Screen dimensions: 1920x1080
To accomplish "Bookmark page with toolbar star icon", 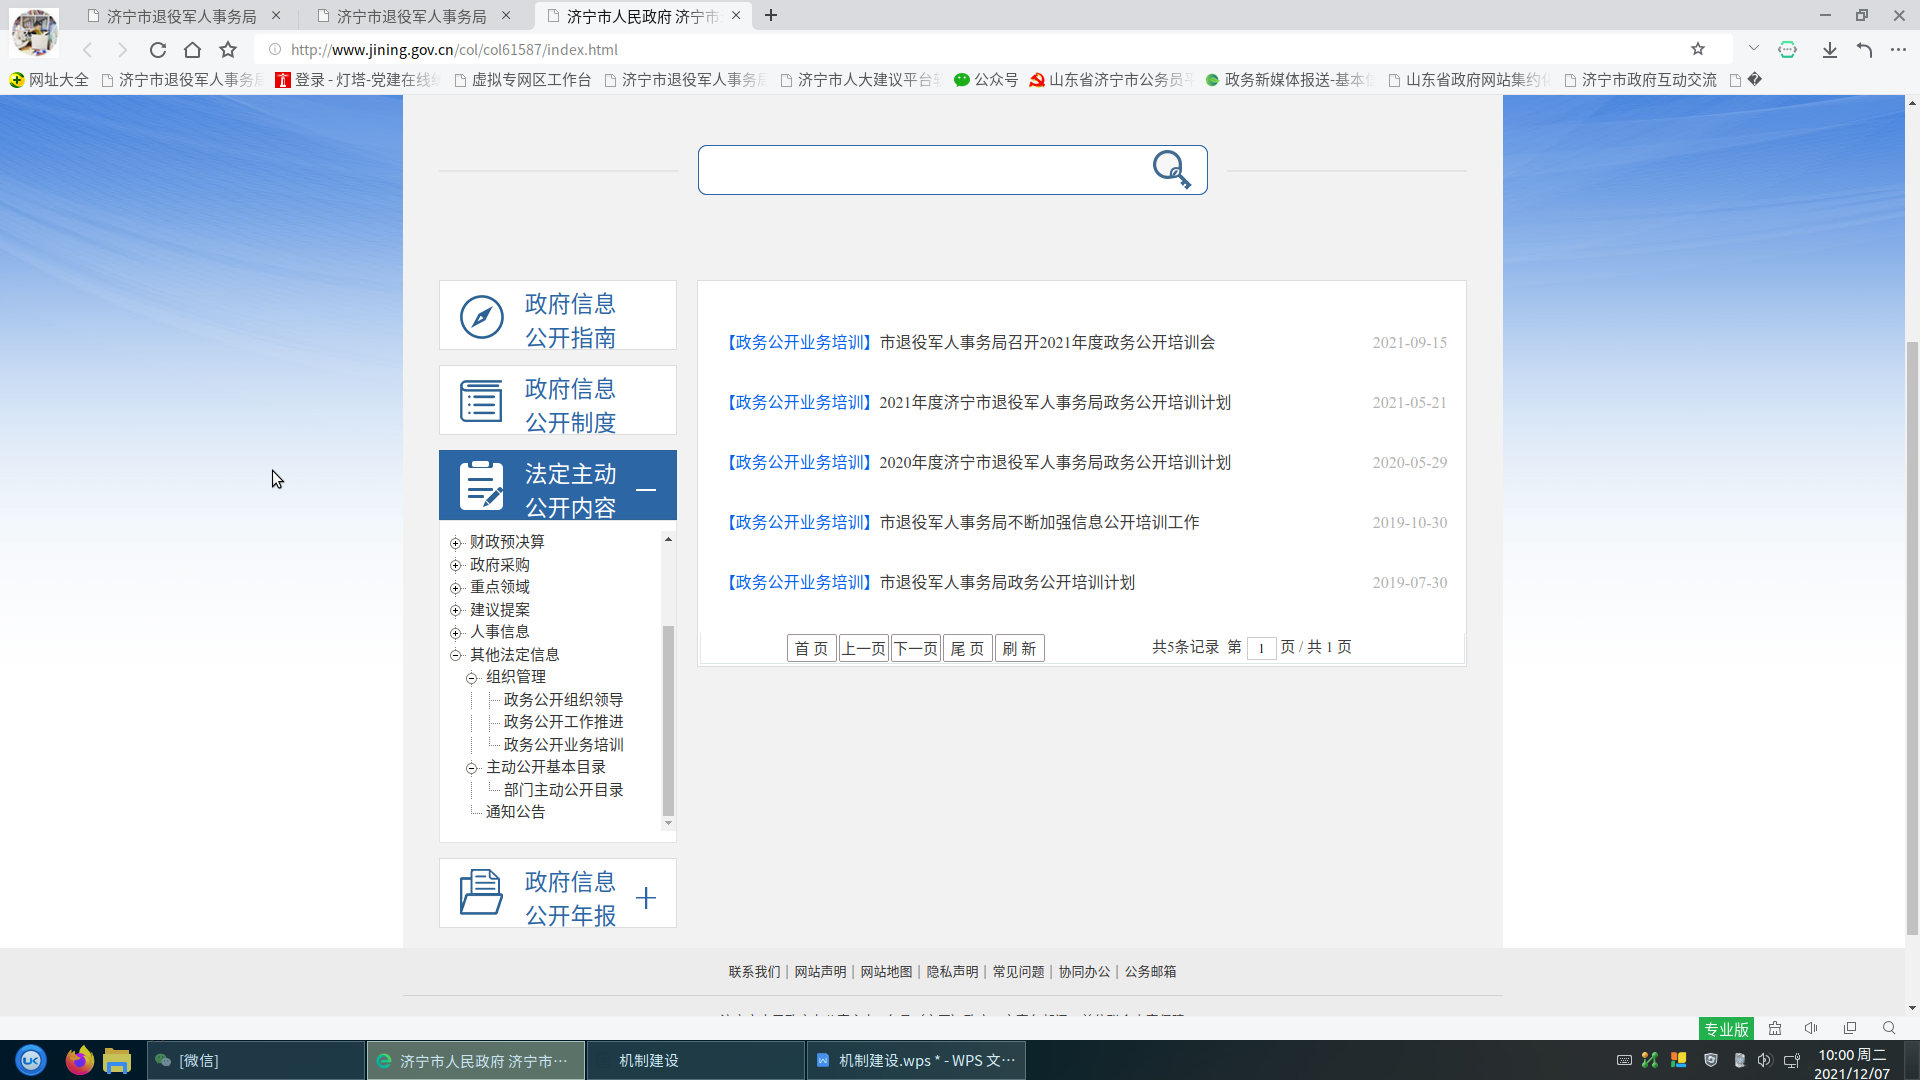I will (x=228, y=50).
